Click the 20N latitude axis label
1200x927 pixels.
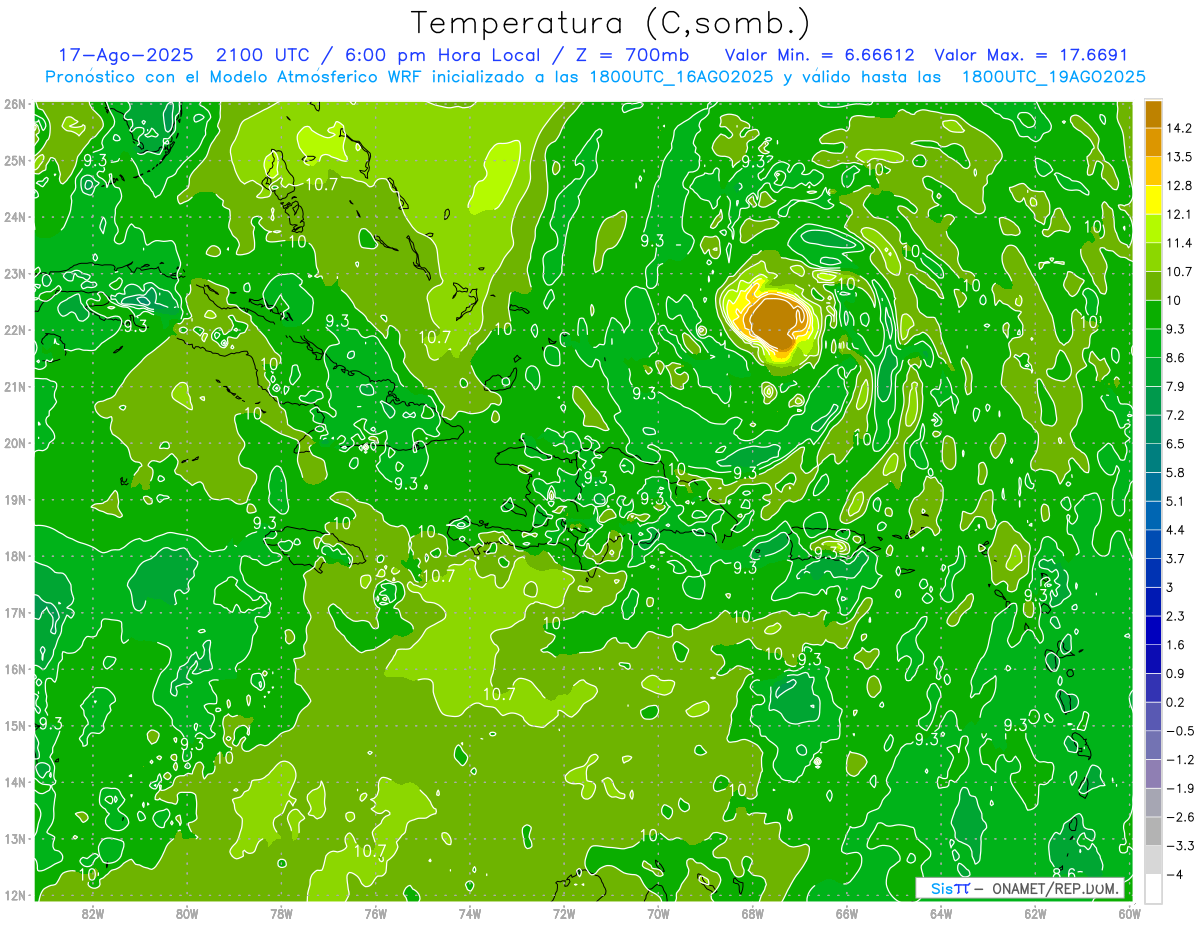15,443
